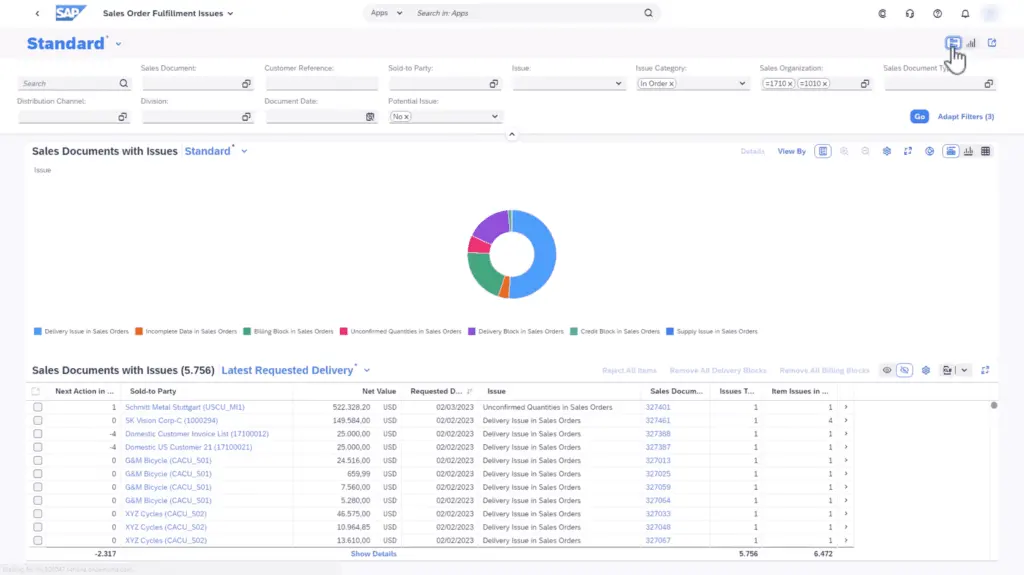Open sales document 327401 link
Screen dimensions: 1024x575
[658, 407]
